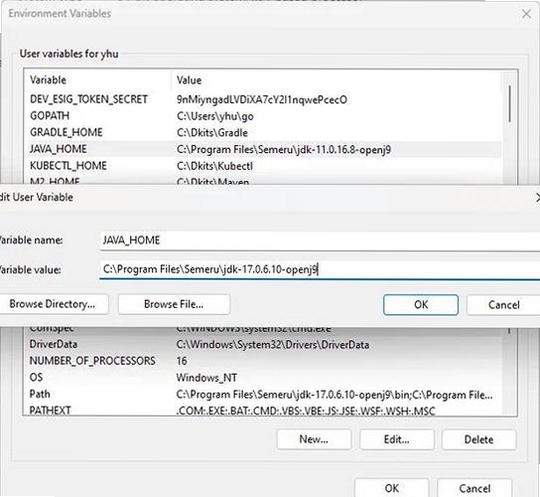Select the NUMBER_OF_PROCESSORS system variable
The image size is (540, 497).
click(262, 361)
